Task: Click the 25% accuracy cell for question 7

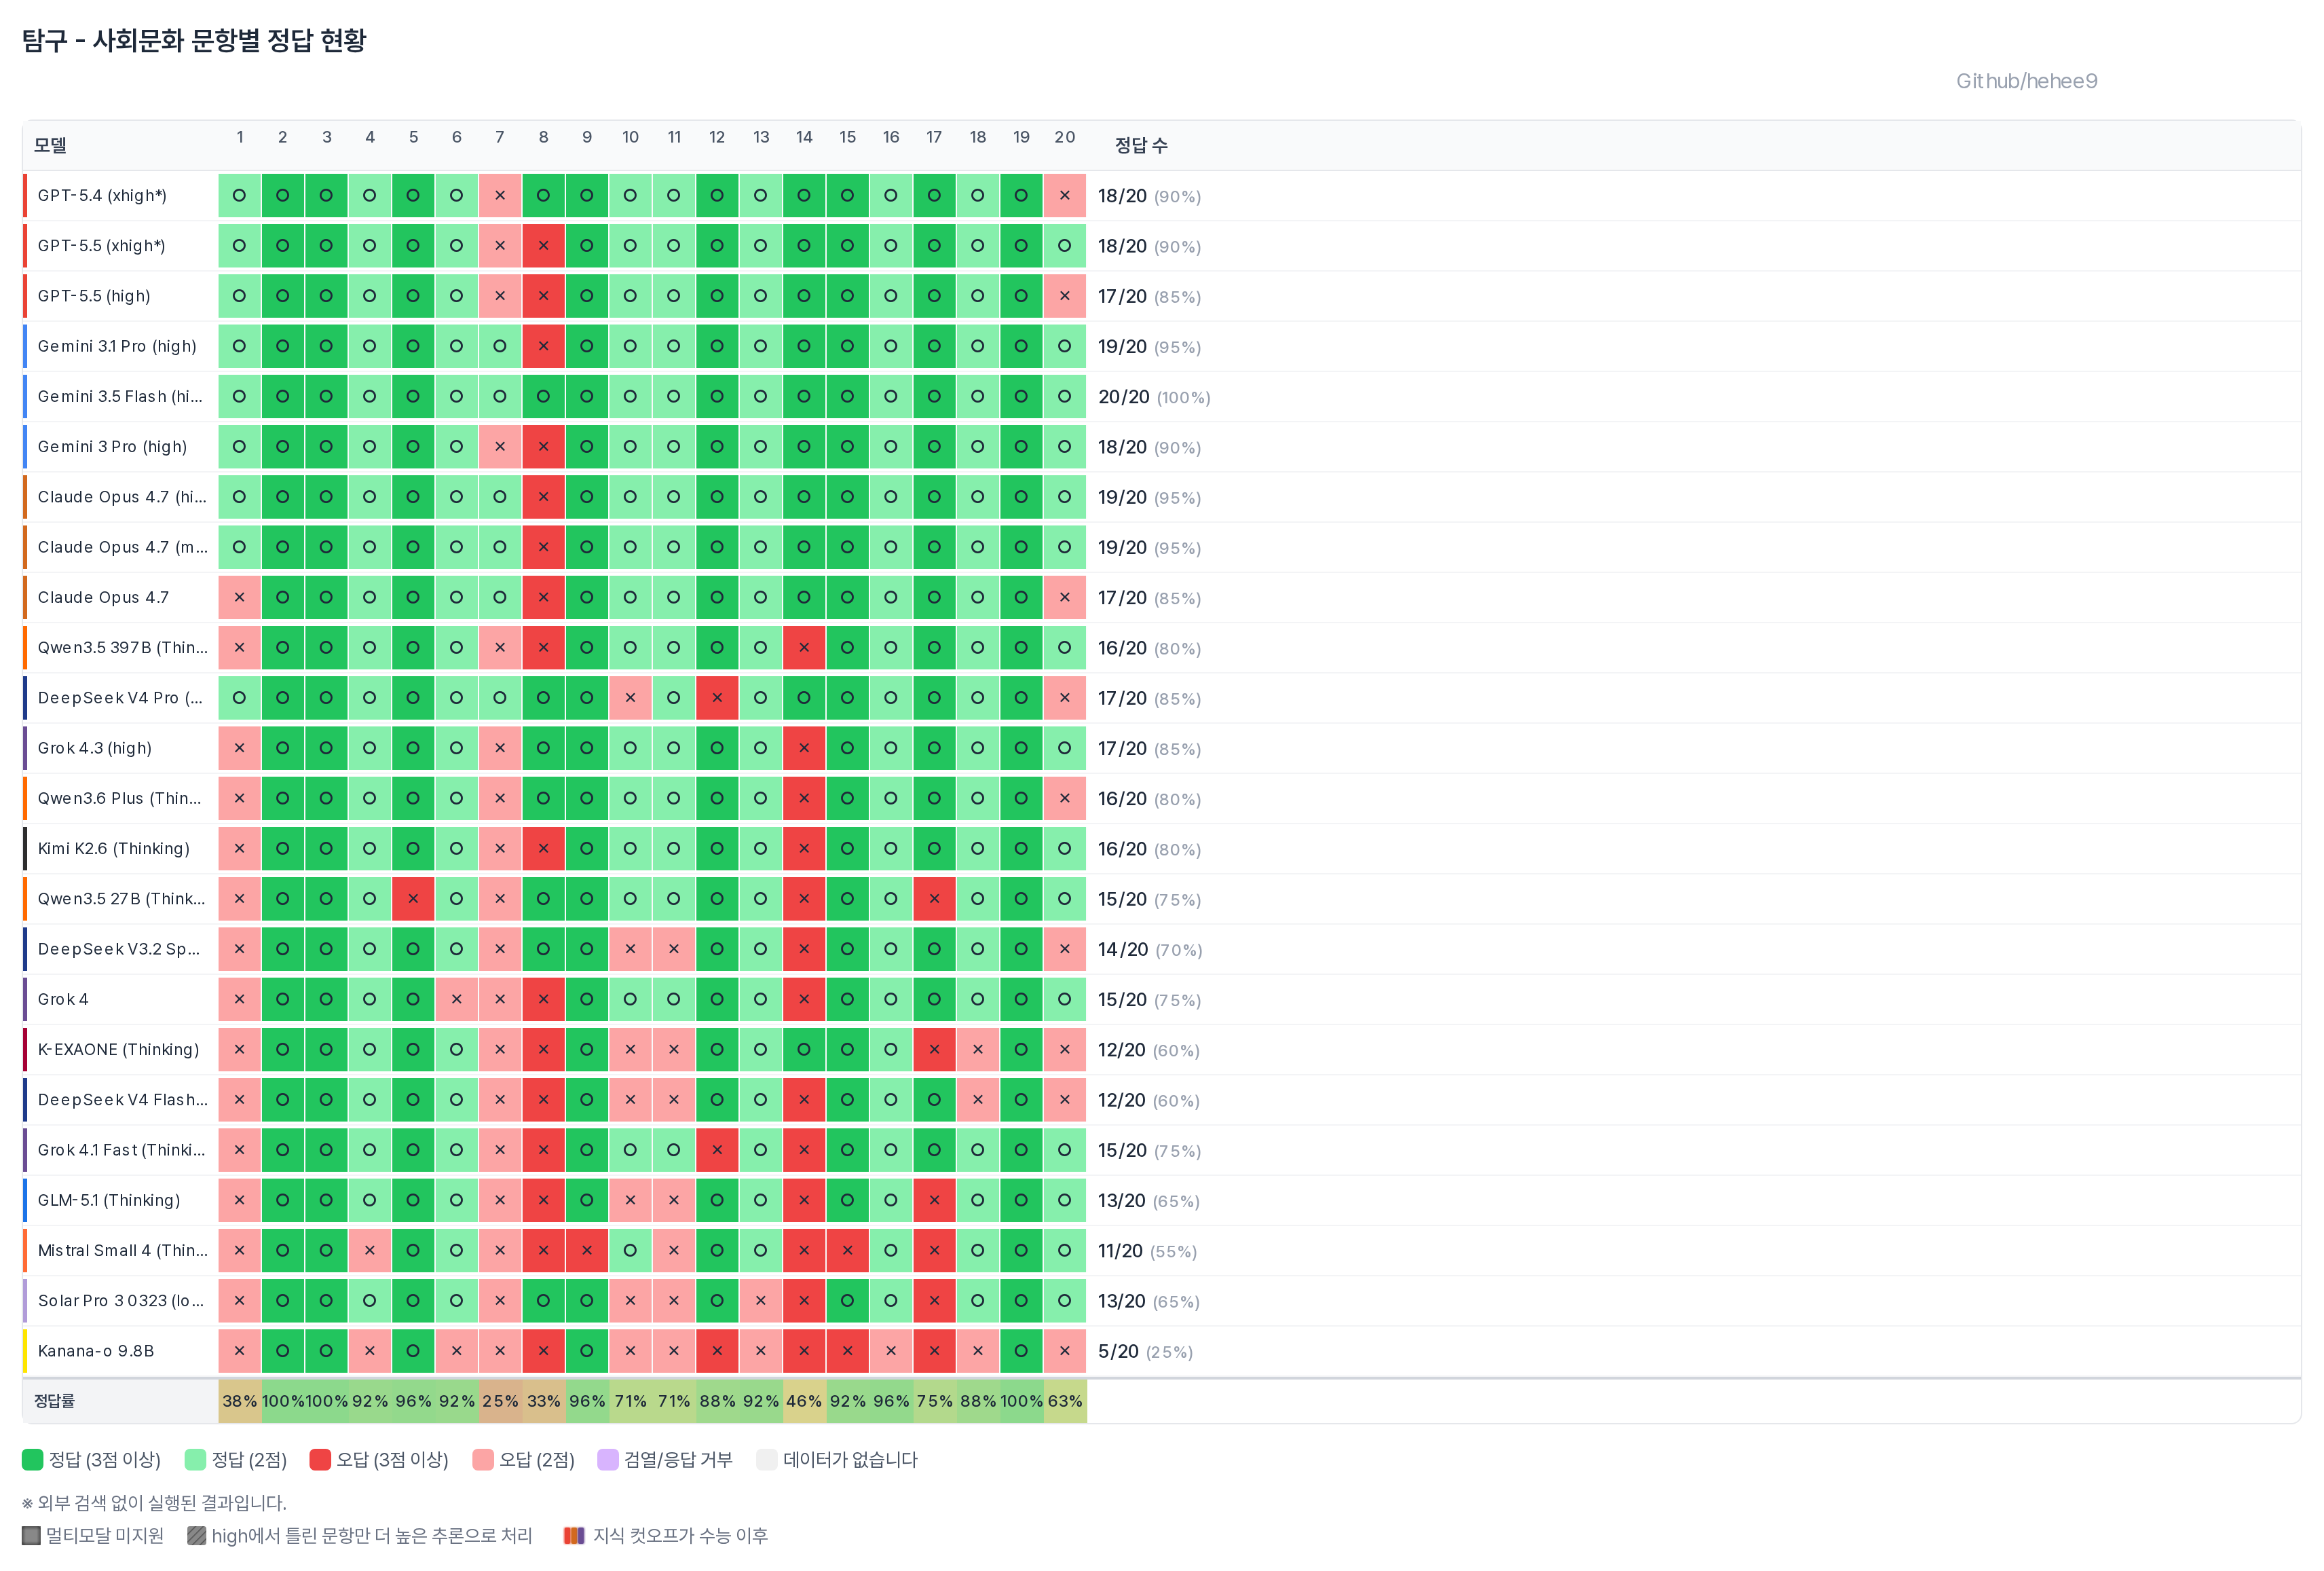Action: [500, 1401]
